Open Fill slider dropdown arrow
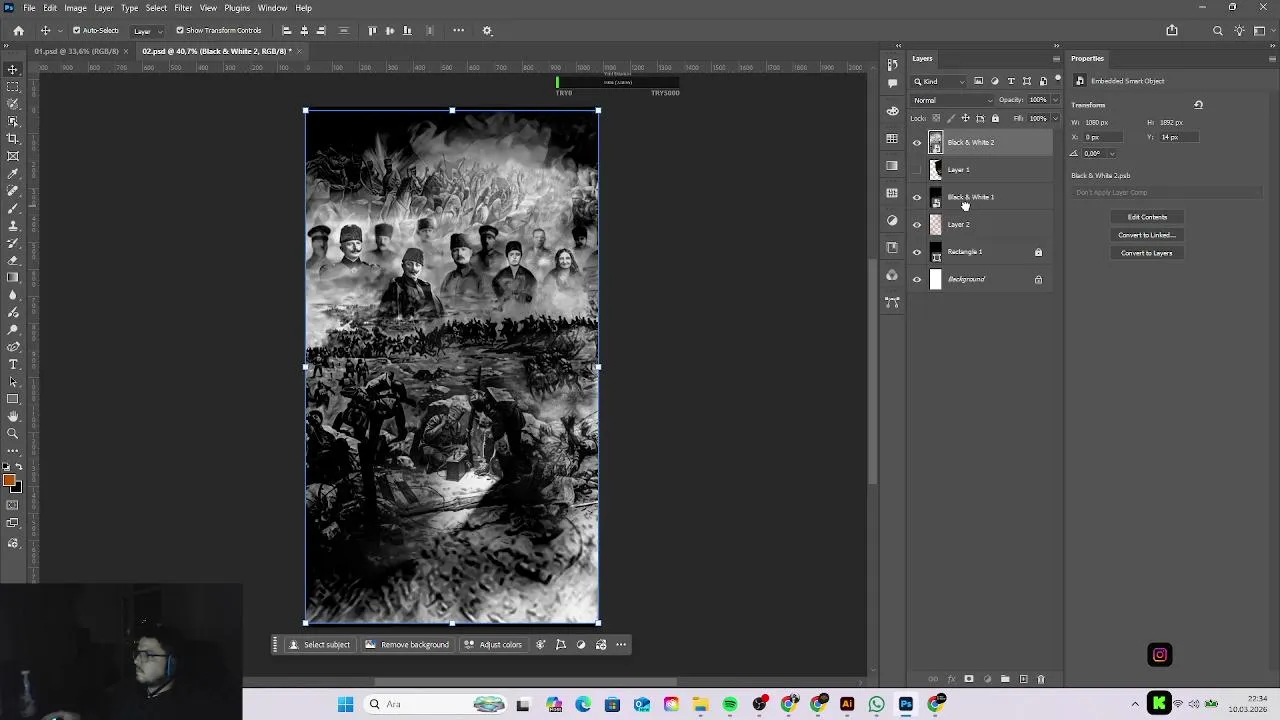Image resolution: width=1280 pixels, height=720 pixels. tap(1053, 118)
